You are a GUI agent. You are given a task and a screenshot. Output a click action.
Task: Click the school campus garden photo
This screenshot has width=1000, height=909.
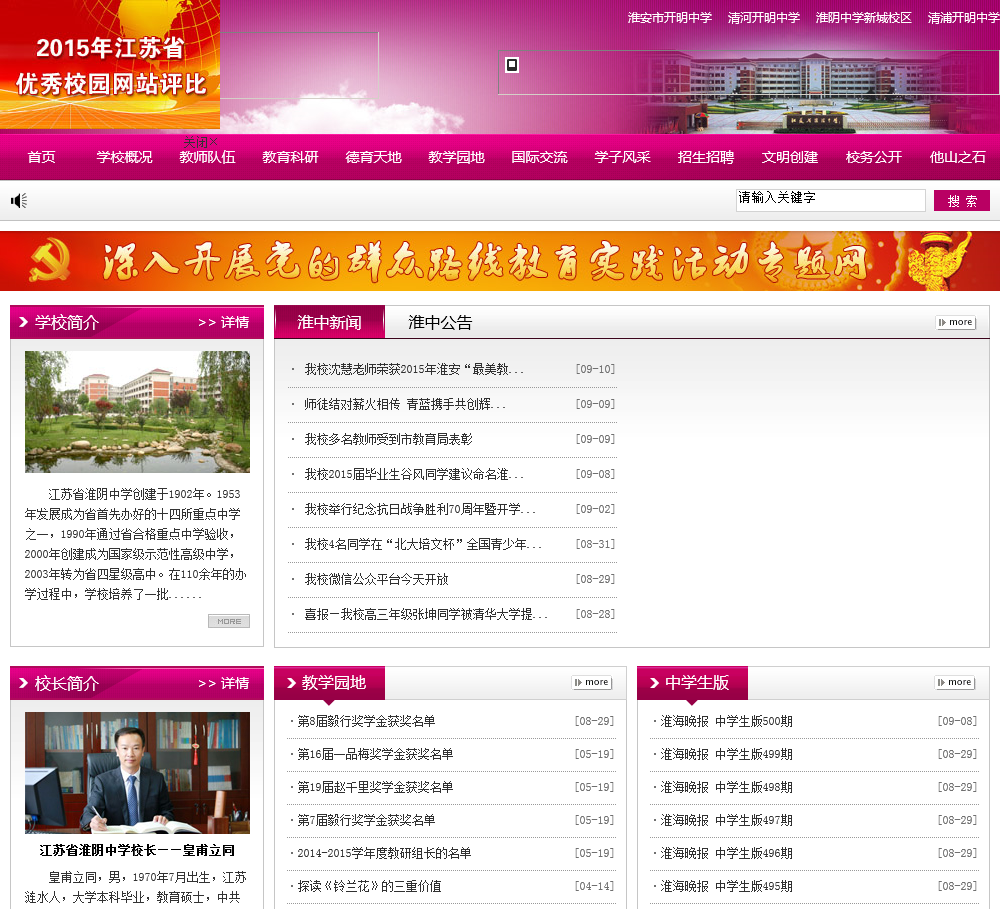click(x=137, y=411)
